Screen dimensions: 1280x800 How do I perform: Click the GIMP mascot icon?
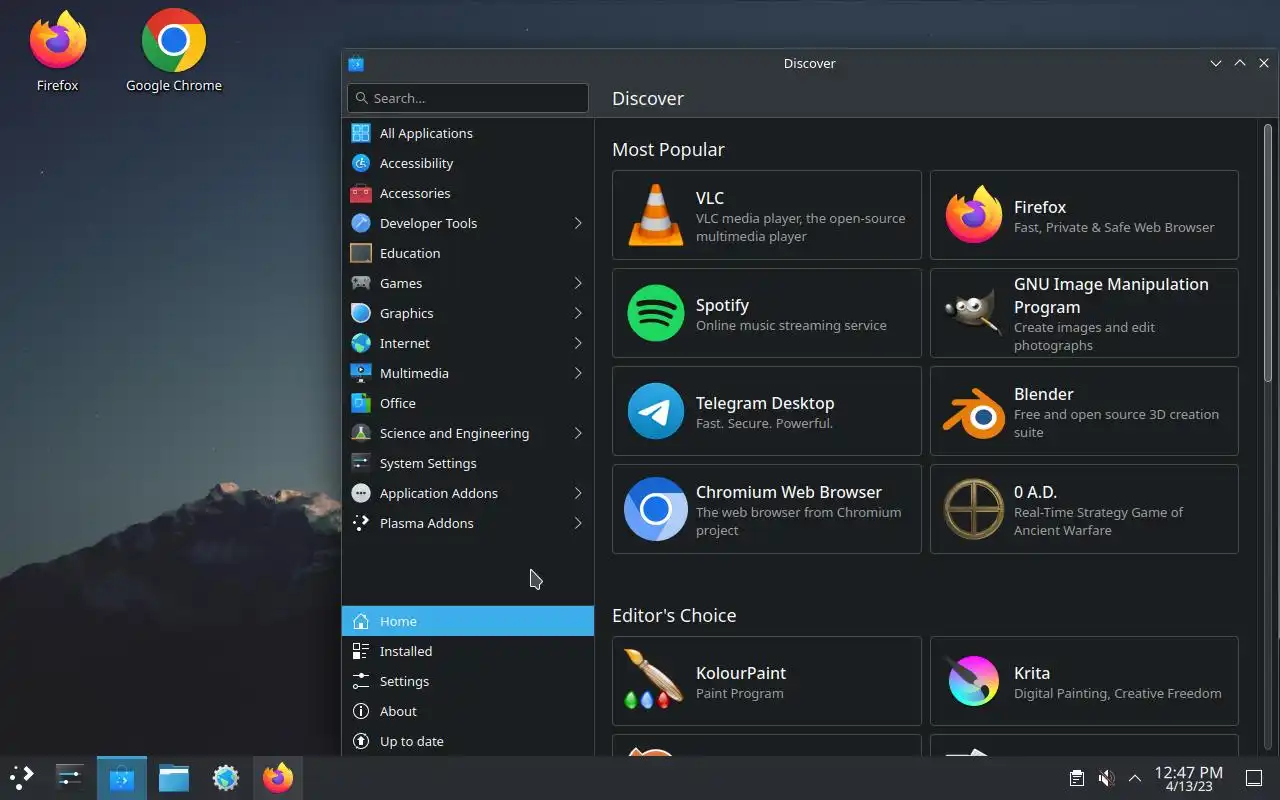click(x=974, y=313)
